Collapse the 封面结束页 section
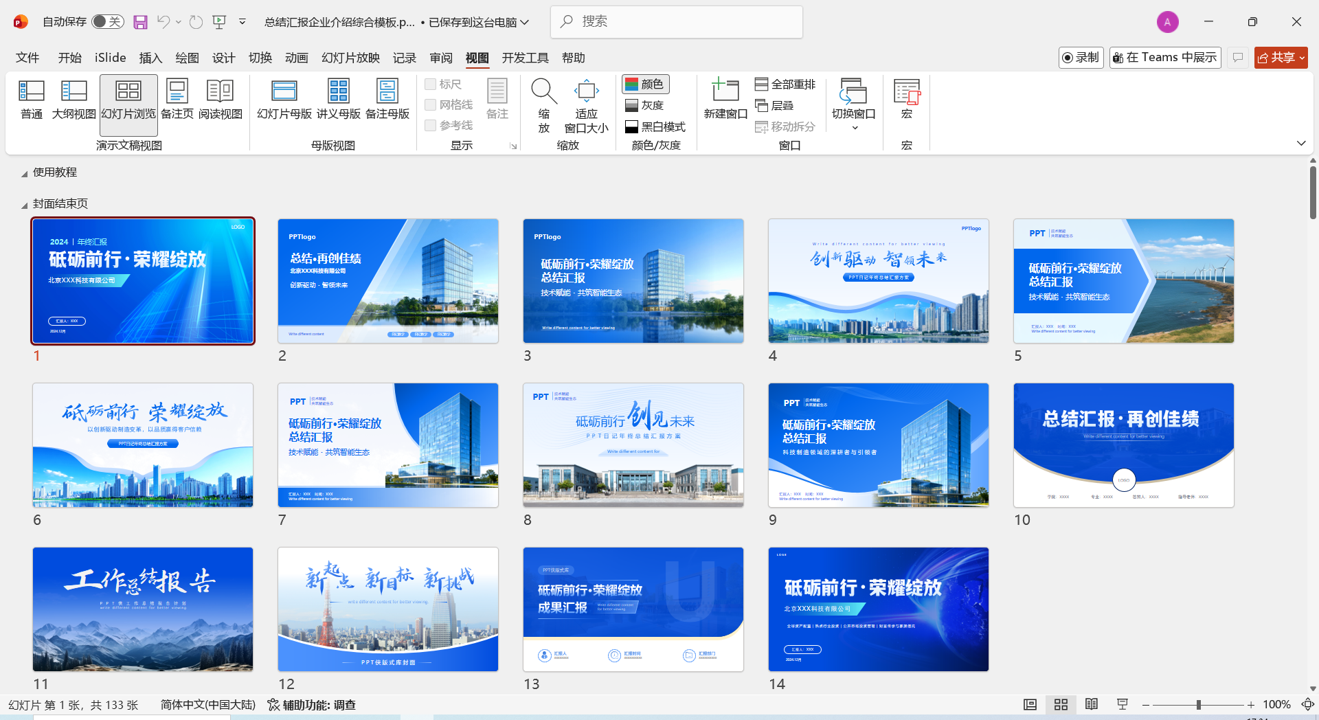The height and width of the screenshot is (720, 1319). point(24,204)
